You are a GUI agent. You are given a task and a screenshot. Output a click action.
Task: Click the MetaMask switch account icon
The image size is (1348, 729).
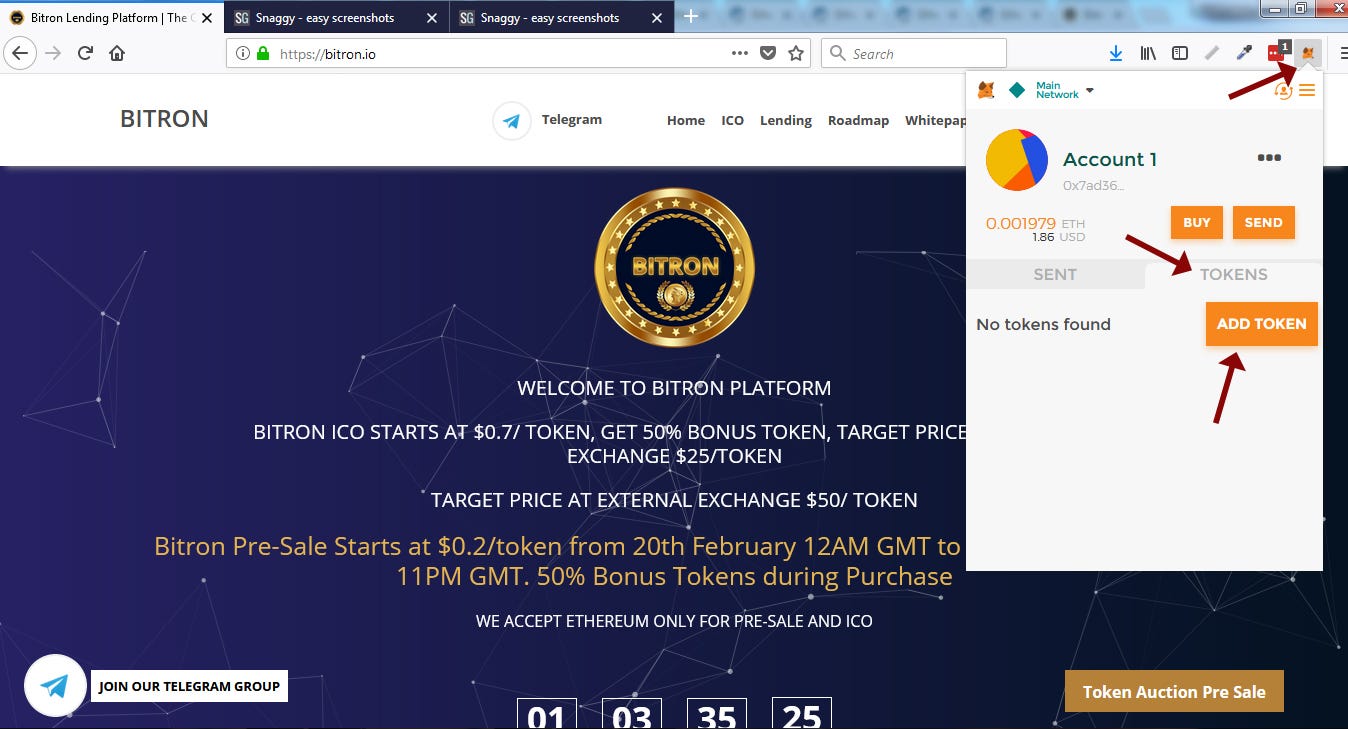1283,91
